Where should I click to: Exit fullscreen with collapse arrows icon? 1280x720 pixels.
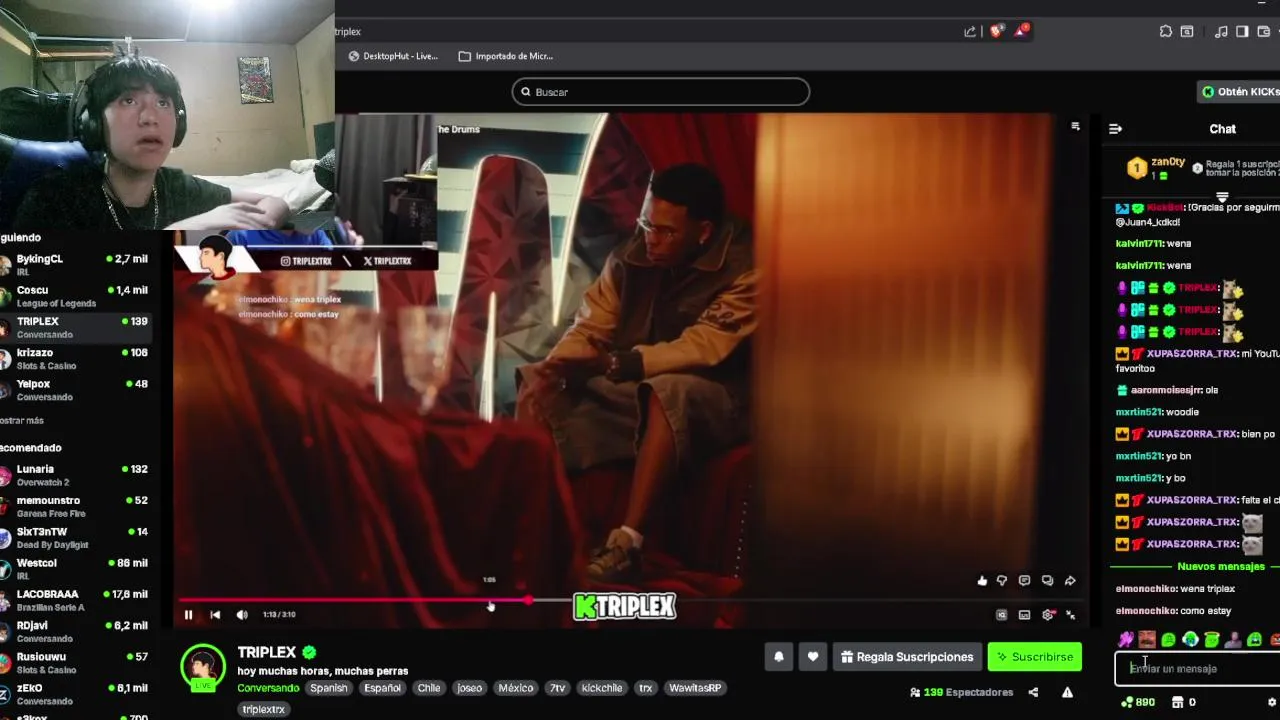pyautogui.click(x=1071, y=615)
